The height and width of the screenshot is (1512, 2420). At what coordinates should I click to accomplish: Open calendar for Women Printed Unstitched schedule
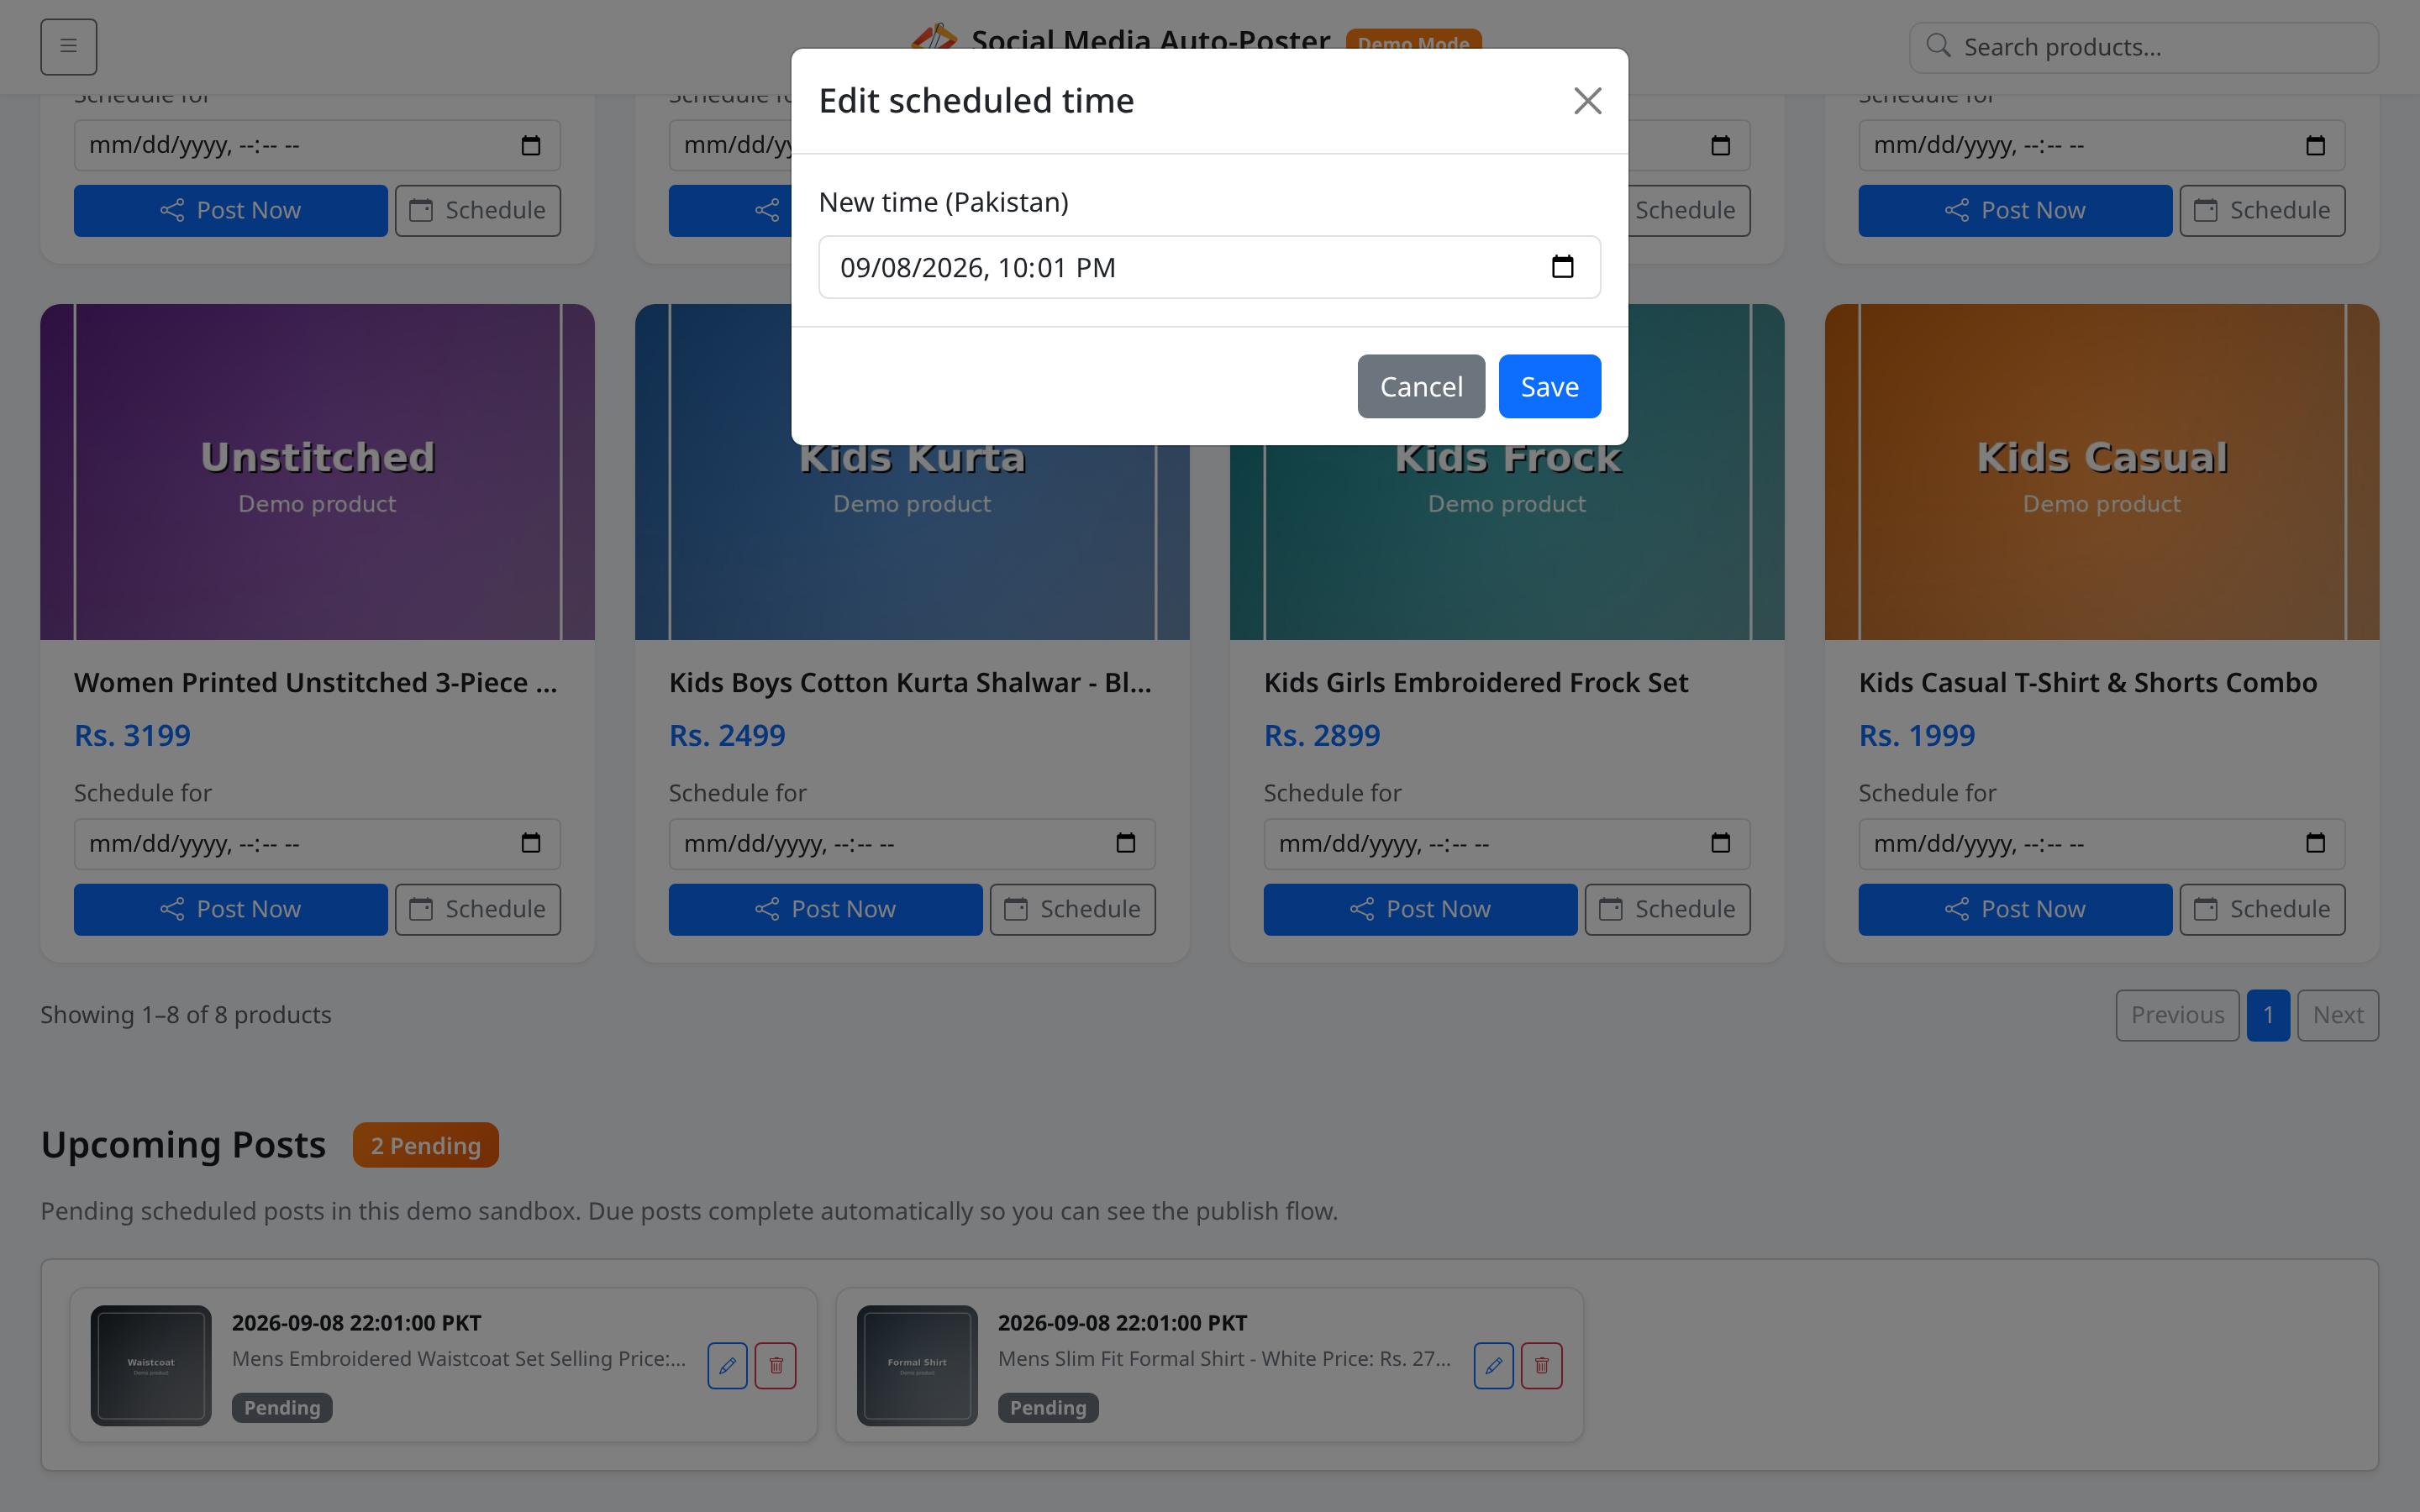click(531, 843)
